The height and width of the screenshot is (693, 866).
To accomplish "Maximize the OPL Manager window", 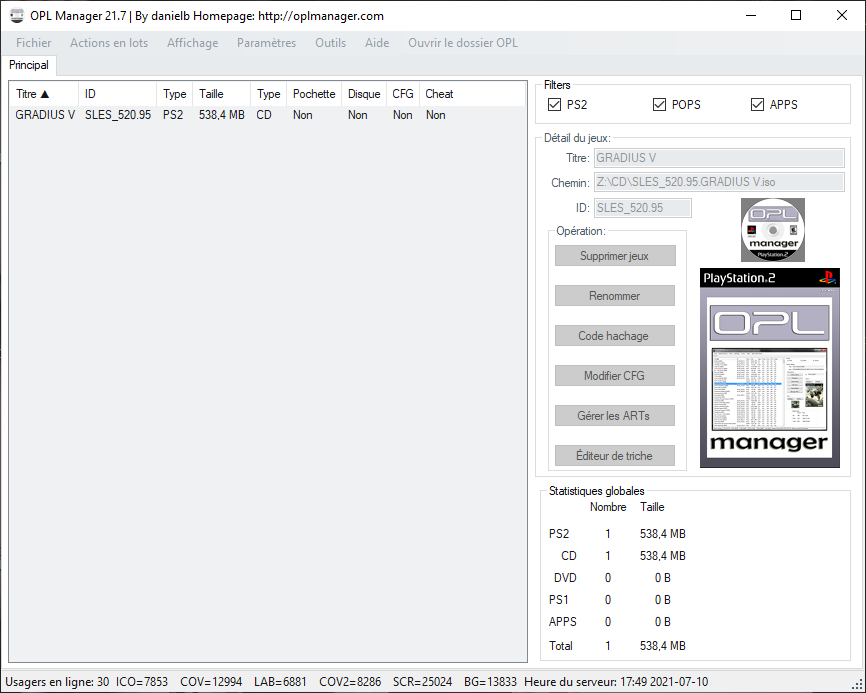I will click(x=796, y=15).
